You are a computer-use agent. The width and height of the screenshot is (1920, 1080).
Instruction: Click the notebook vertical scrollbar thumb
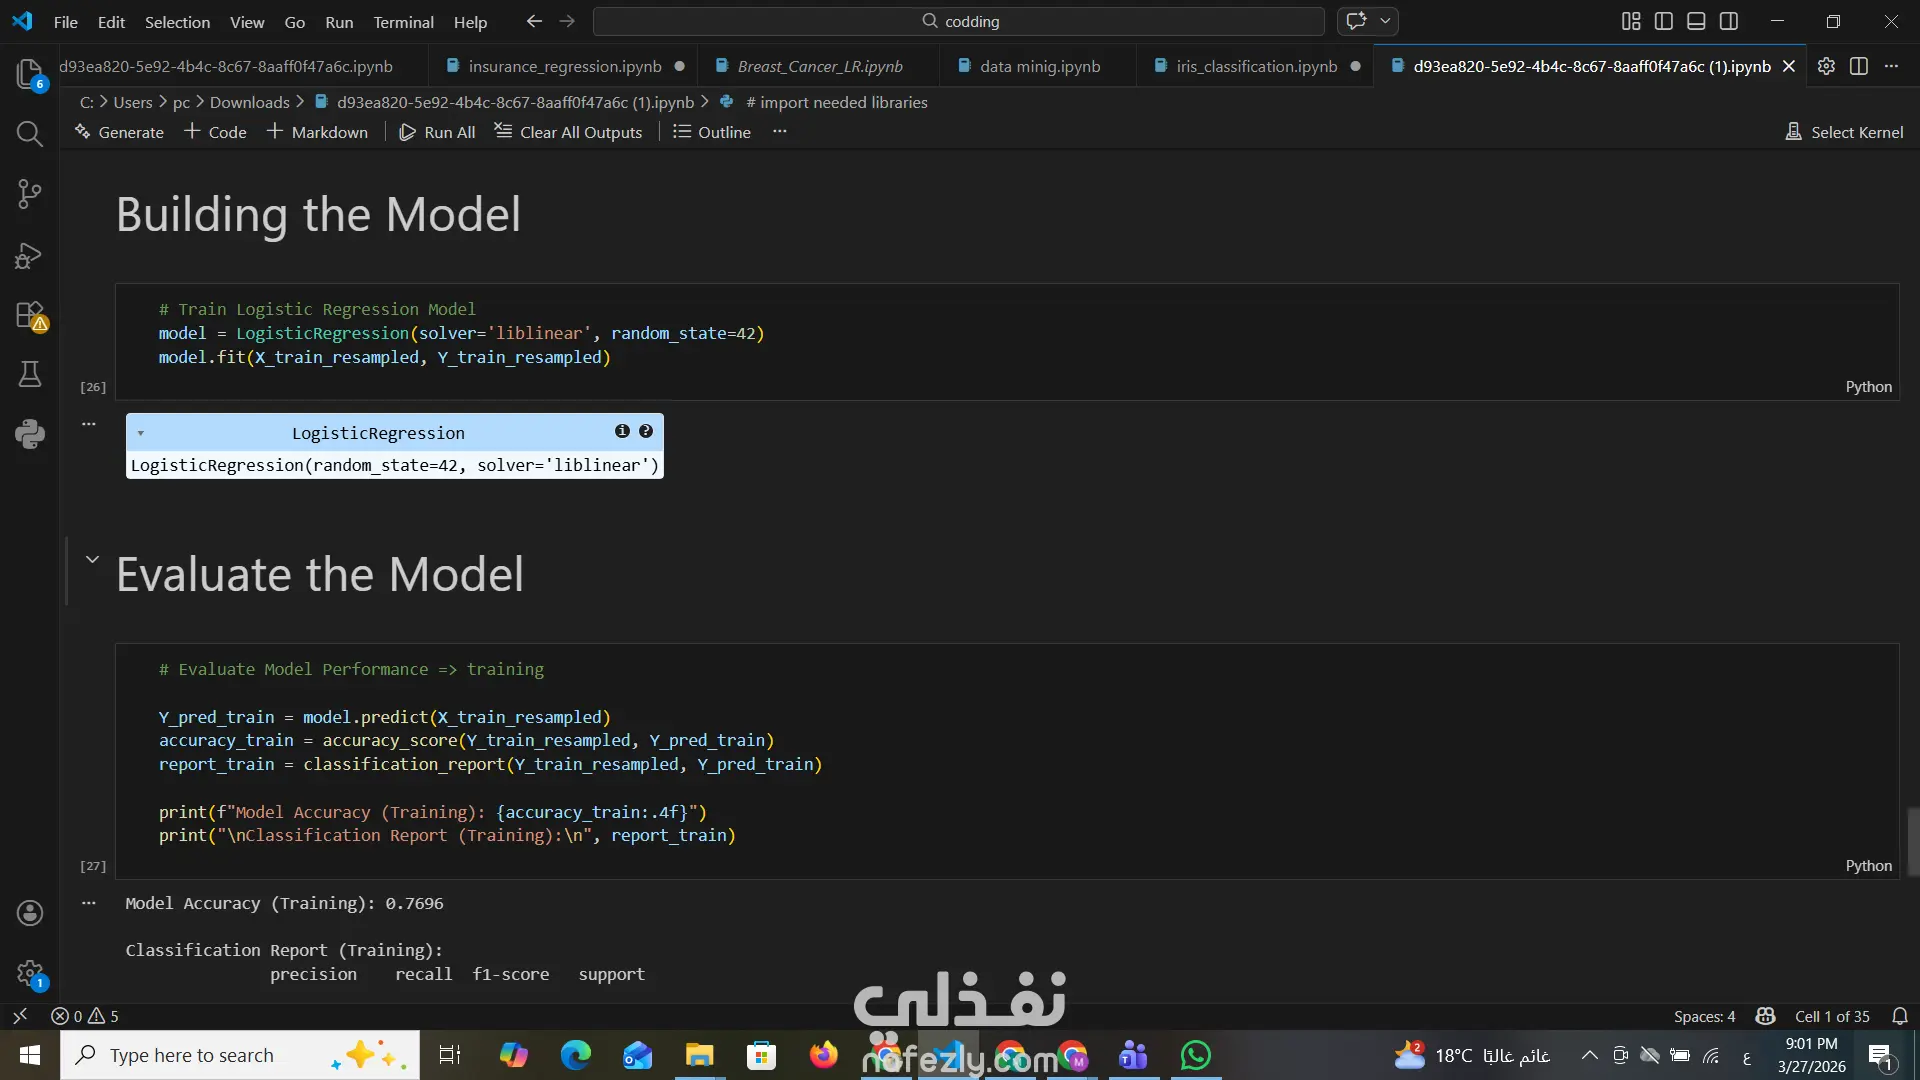click(x=1913, y=842)
